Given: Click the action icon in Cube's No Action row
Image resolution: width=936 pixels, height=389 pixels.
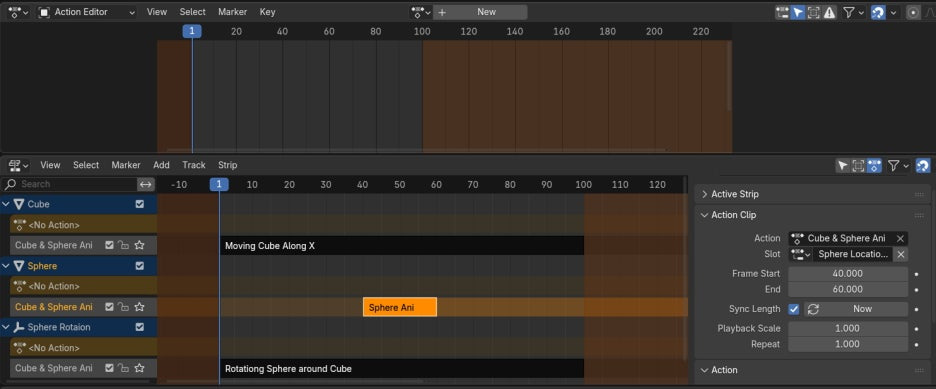Looking at the screenshot, I should [19, 225].
